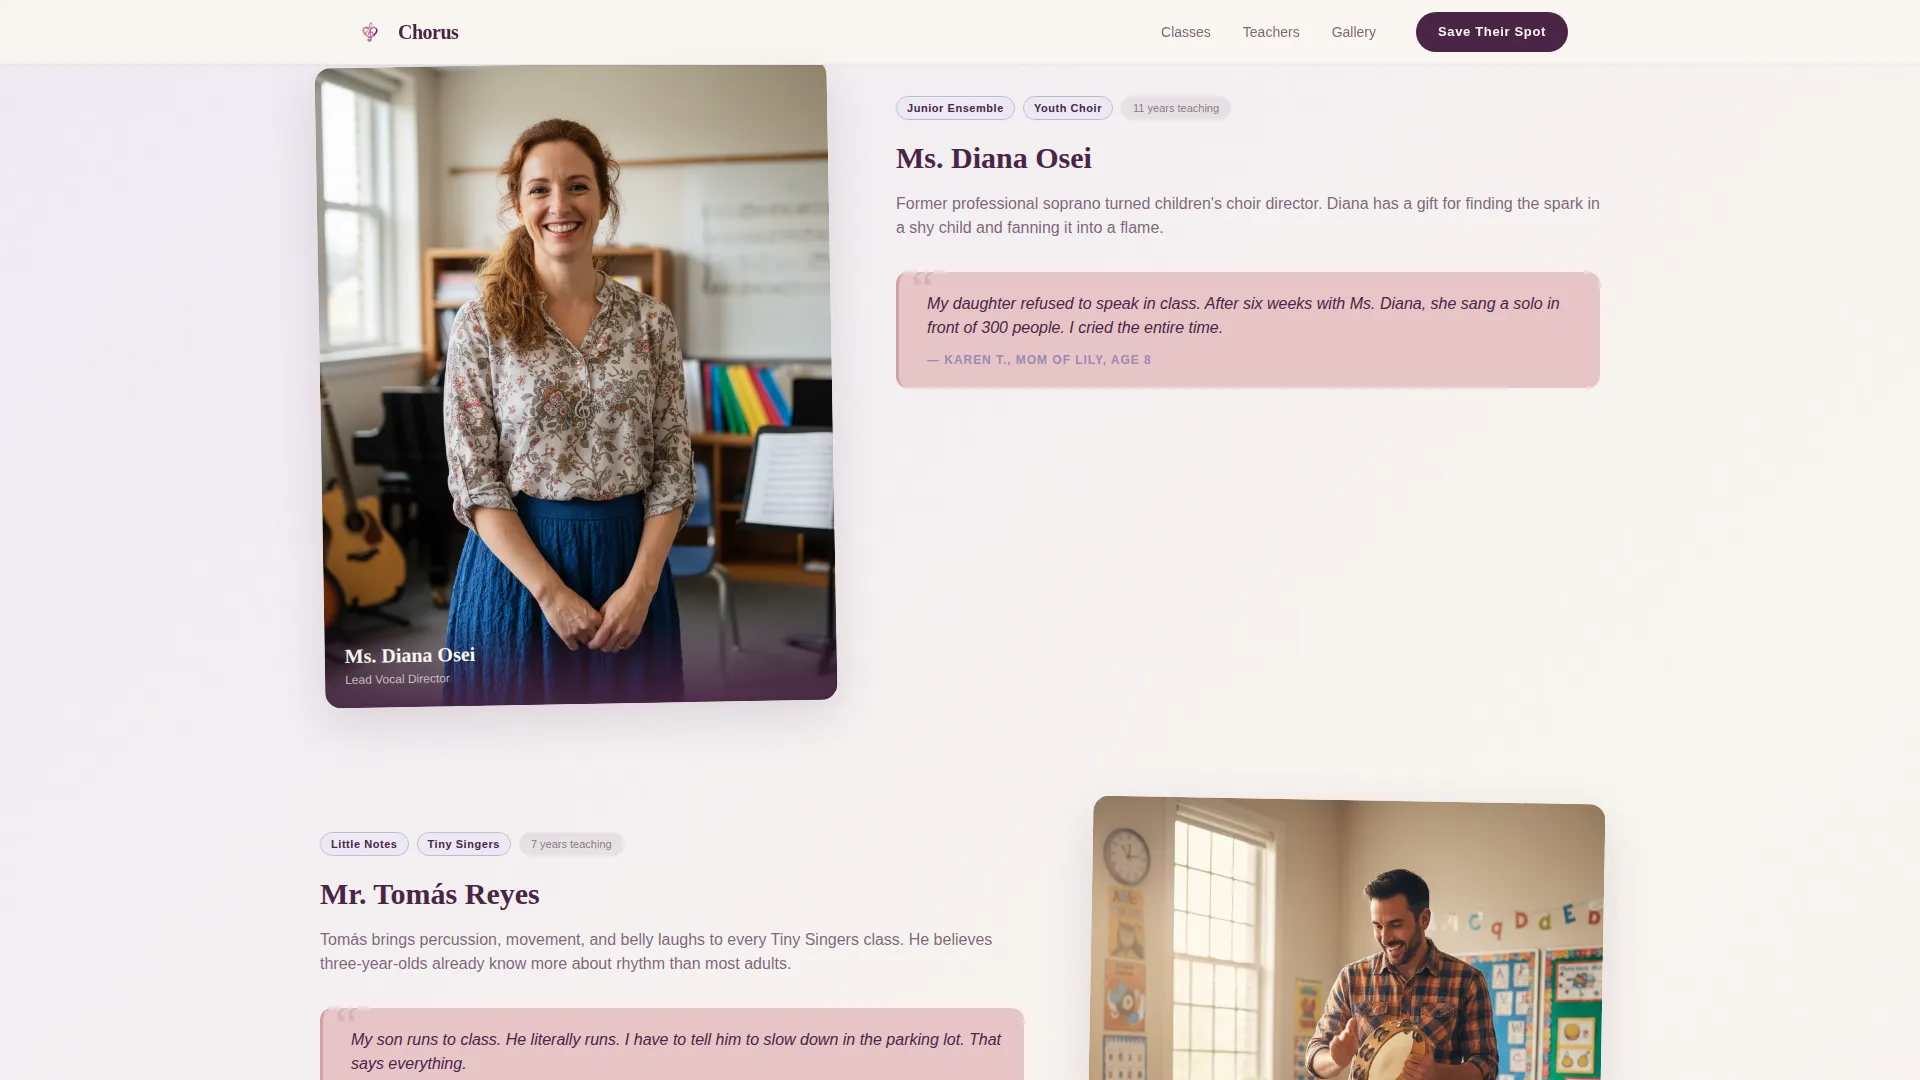Click the 7 years teaching badge

click(571, 844)
